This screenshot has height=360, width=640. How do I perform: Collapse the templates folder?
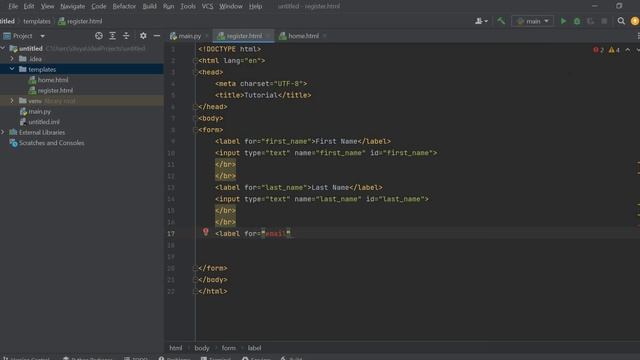tap(12, 69)
